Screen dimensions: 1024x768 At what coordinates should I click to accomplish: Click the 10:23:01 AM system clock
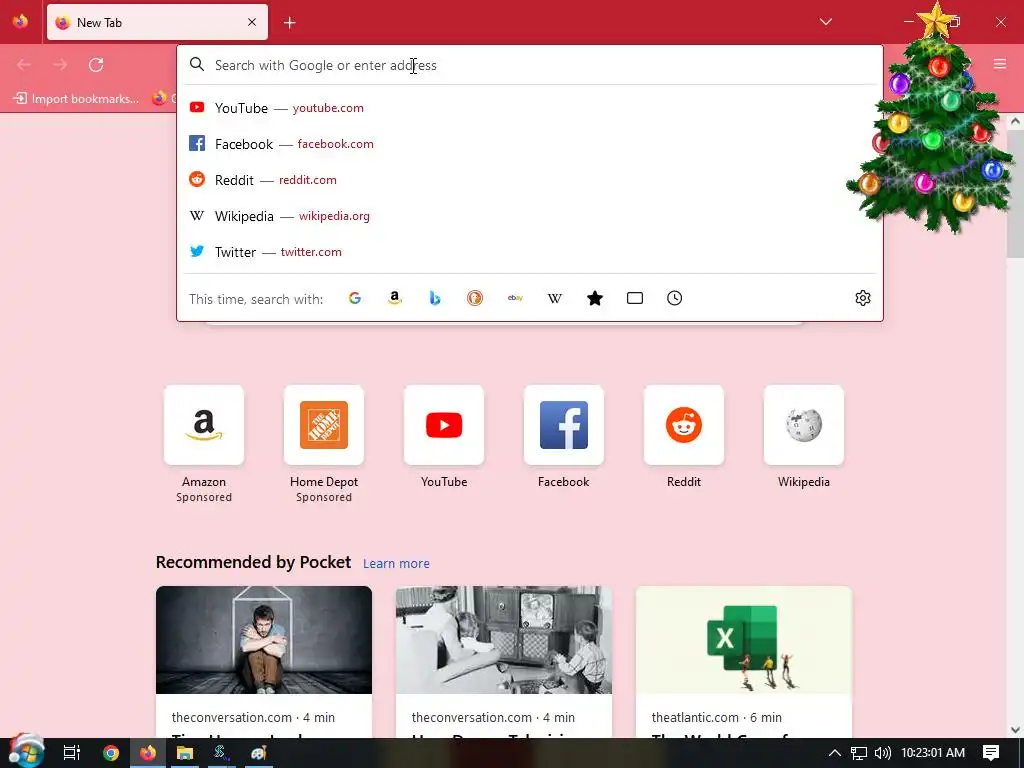(x=933, y=753)
